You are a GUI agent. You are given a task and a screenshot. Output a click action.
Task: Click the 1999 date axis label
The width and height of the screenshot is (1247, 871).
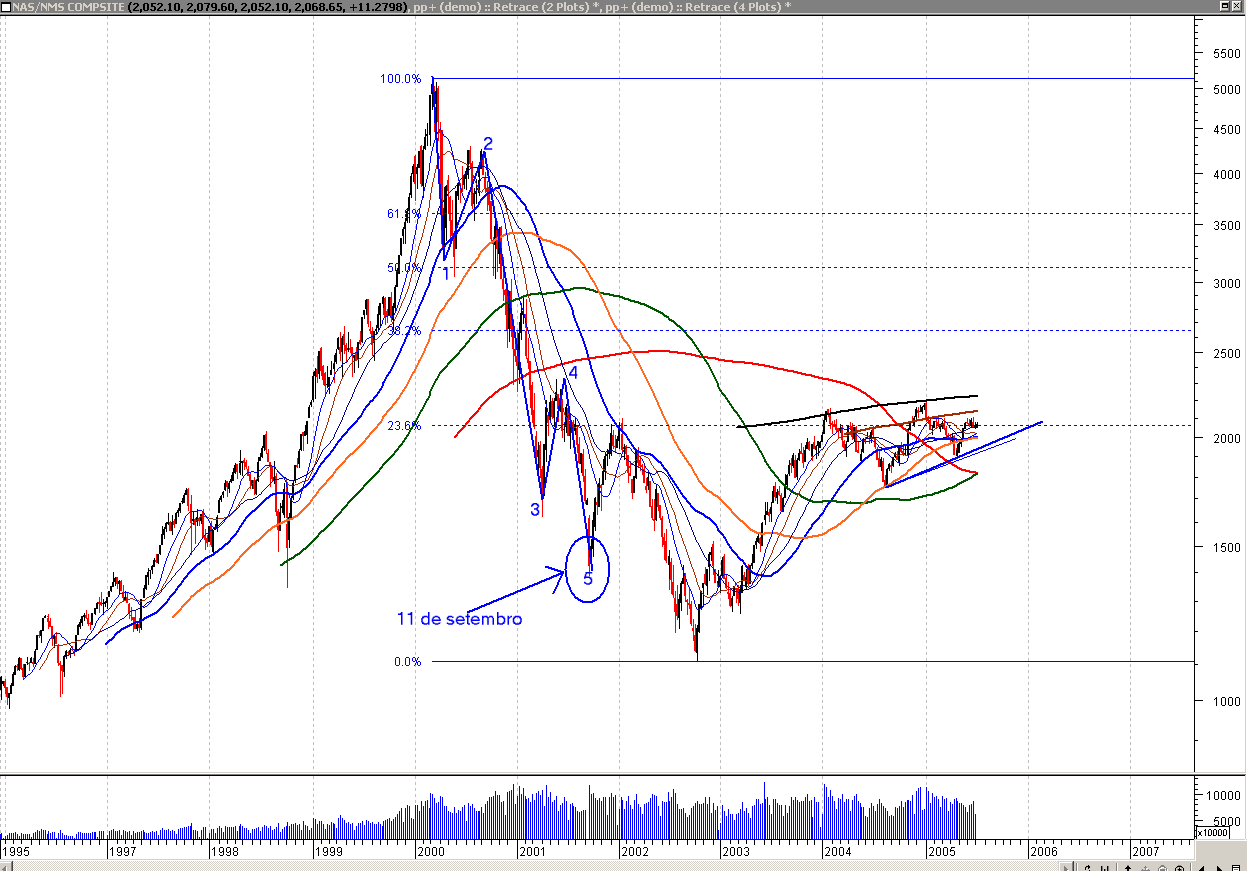[x=327, y=851]
